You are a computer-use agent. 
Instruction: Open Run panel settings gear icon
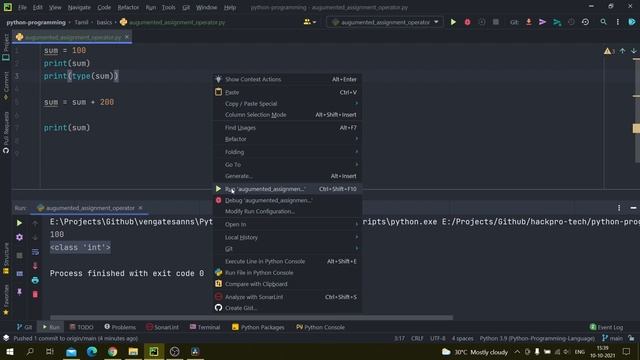[19, 237]
